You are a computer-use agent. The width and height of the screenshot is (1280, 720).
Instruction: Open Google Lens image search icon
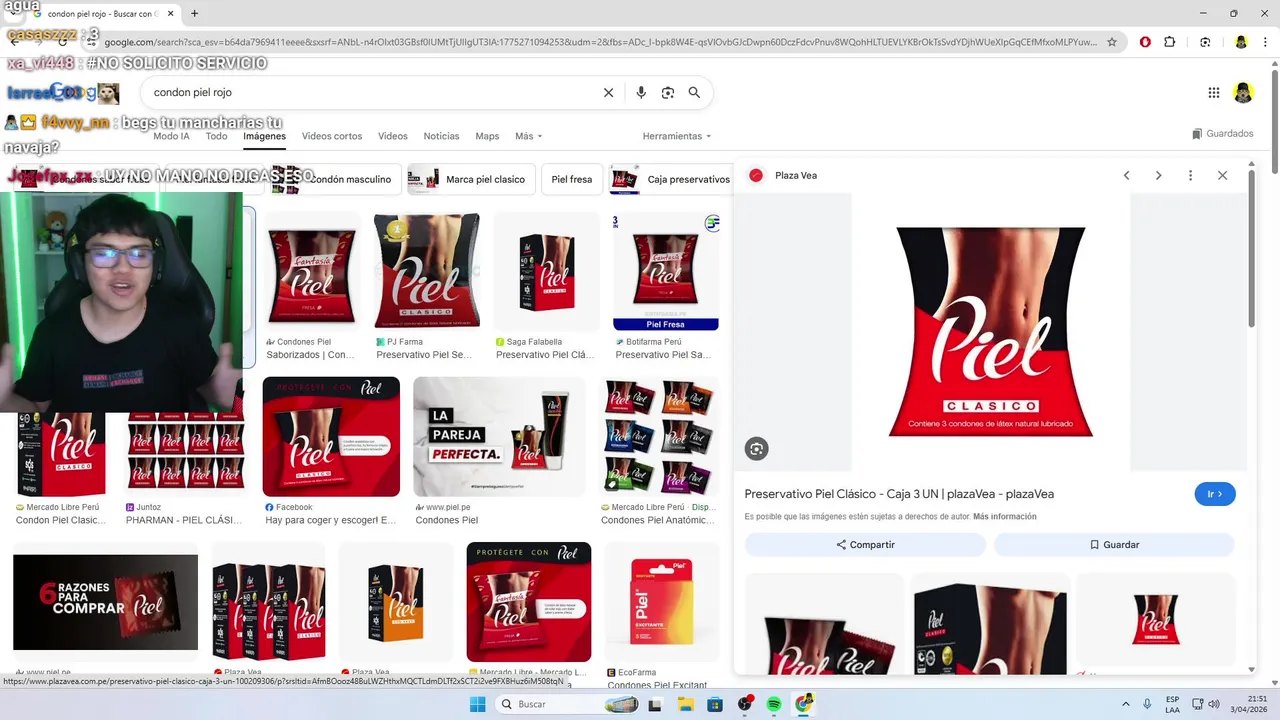[x=668, y=92]
